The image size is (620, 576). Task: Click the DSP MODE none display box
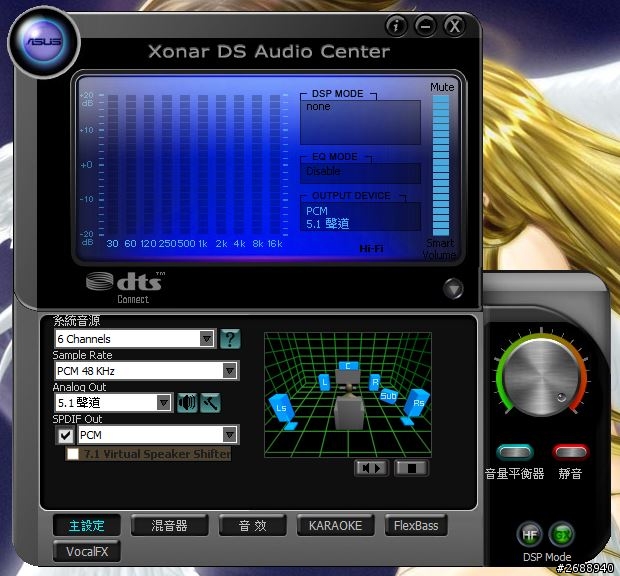pos(360,122)
